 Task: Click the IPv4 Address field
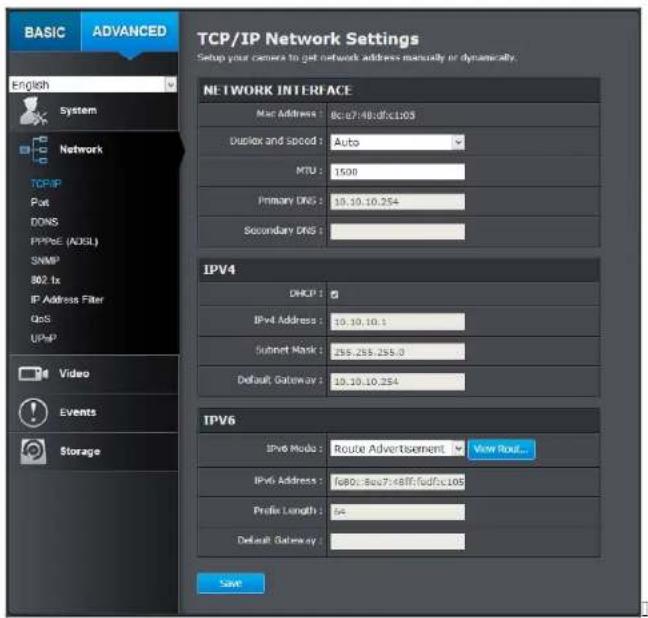[397, 322]
